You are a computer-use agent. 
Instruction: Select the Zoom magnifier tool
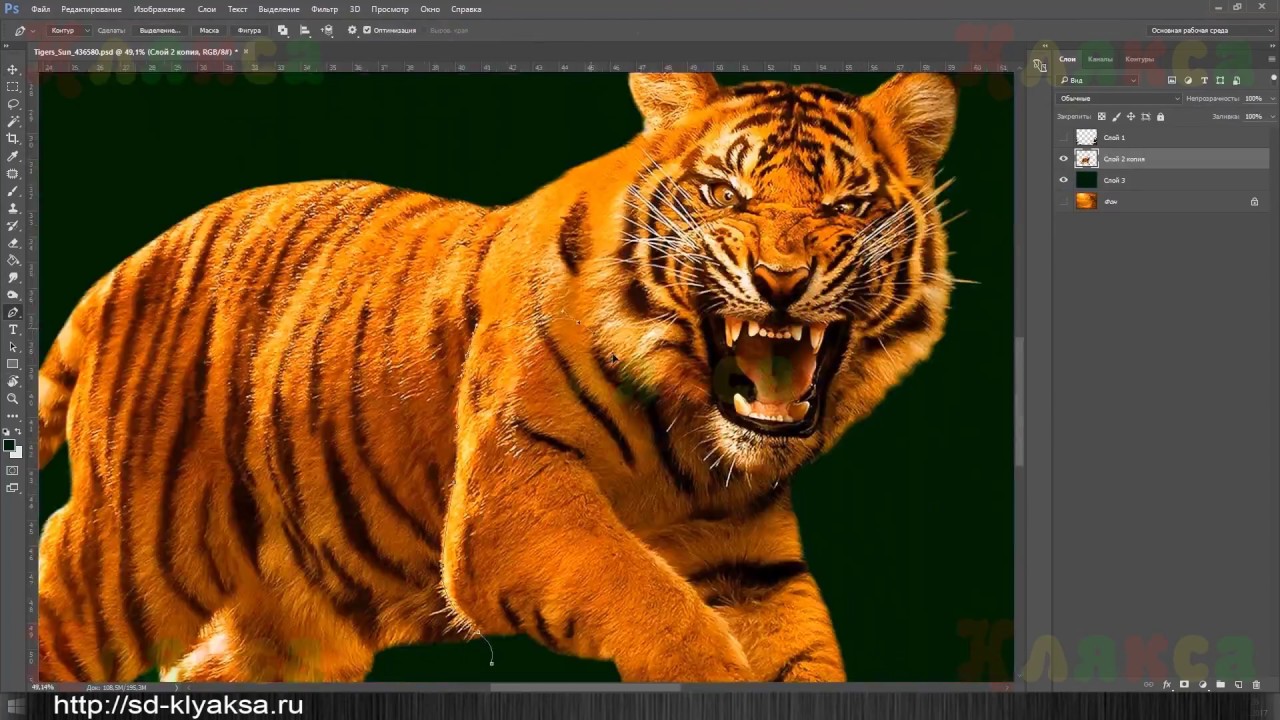13,399
